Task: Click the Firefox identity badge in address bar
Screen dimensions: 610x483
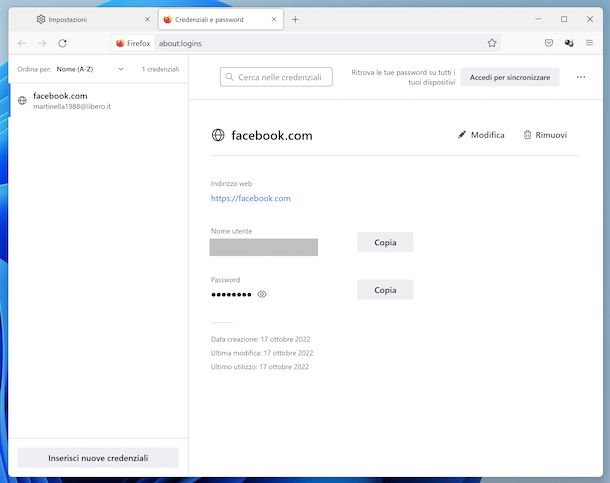Action: (x=133, y=43)
